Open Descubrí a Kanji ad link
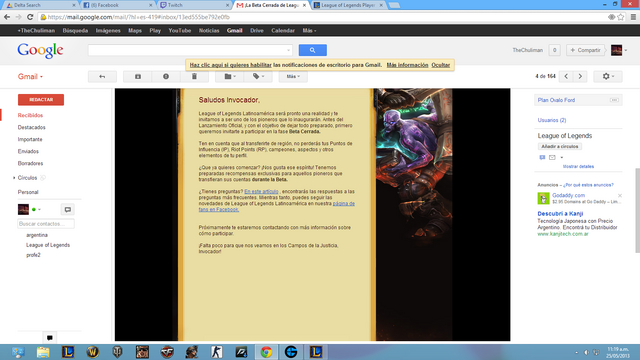This screenshot has height=360, width=640. click(x=560, y=213)
